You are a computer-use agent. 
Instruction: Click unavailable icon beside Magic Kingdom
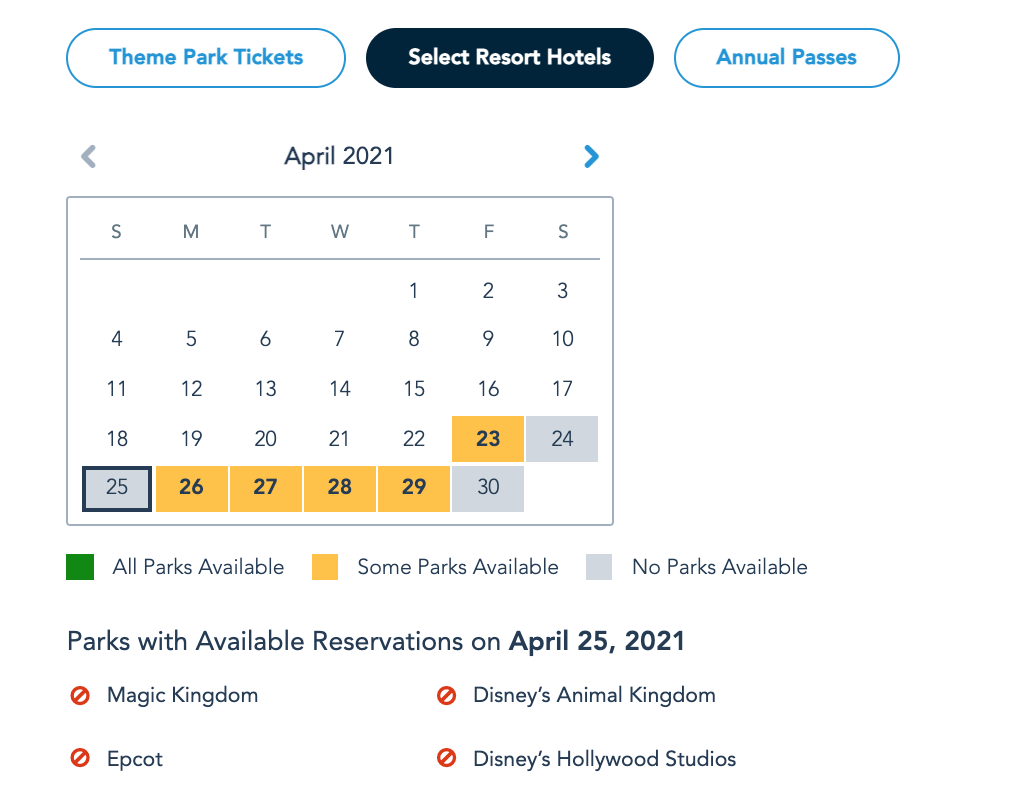(81, 695)
